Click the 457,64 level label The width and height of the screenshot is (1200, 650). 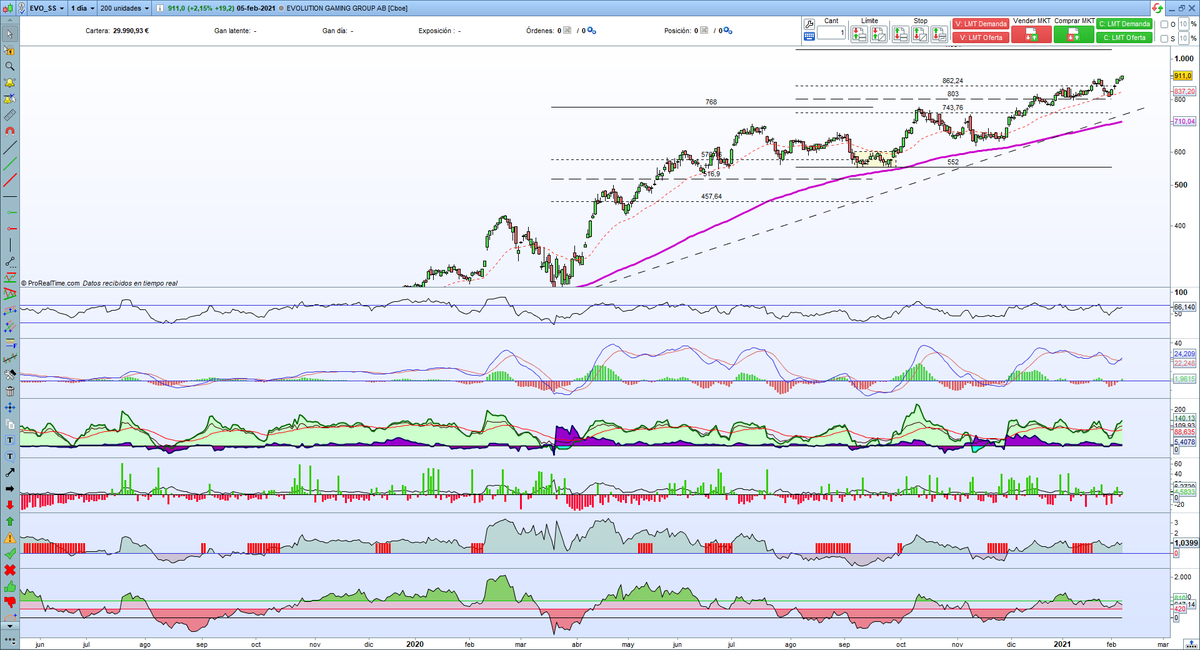click(712, 196)
